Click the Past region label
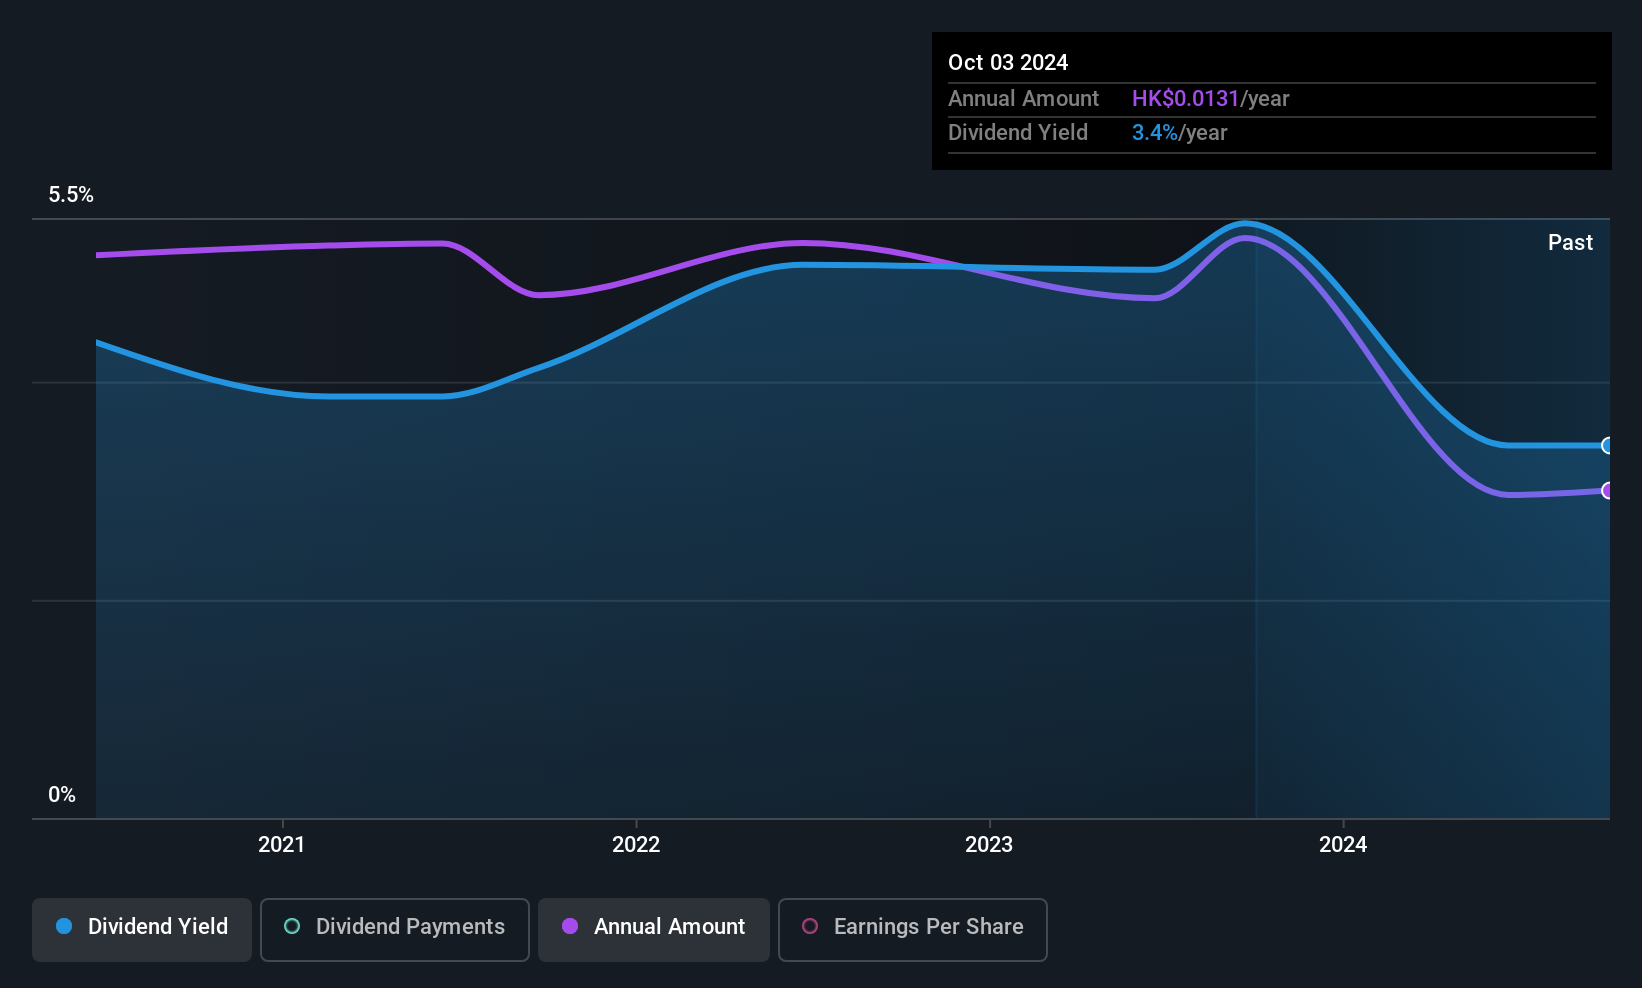Viewport: 1642px width, 988px height. pyautogui.click(x=1570, y=242)
